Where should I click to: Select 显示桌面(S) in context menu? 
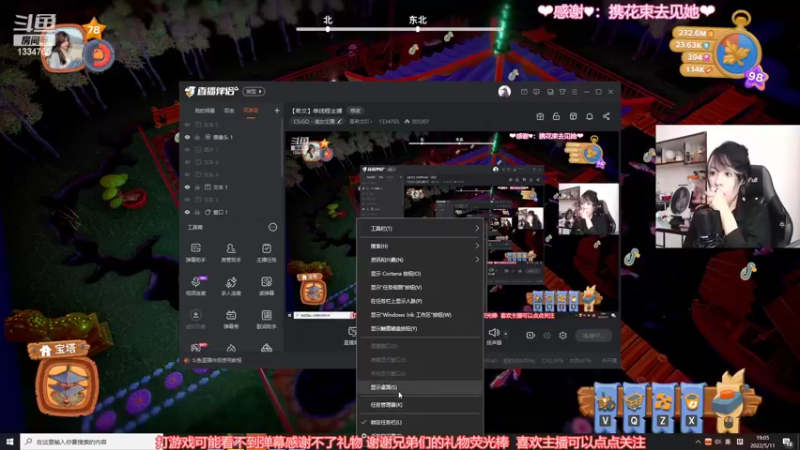point(420,387)
